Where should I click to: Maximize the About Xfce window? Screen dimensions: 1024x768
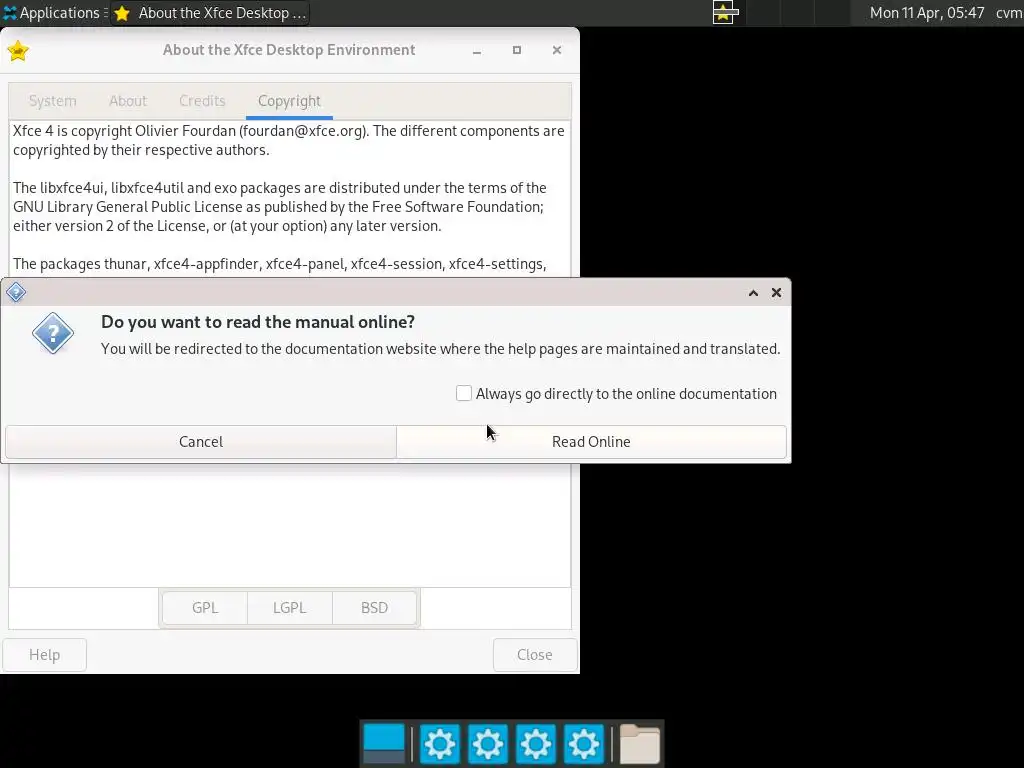pos(517,50)
